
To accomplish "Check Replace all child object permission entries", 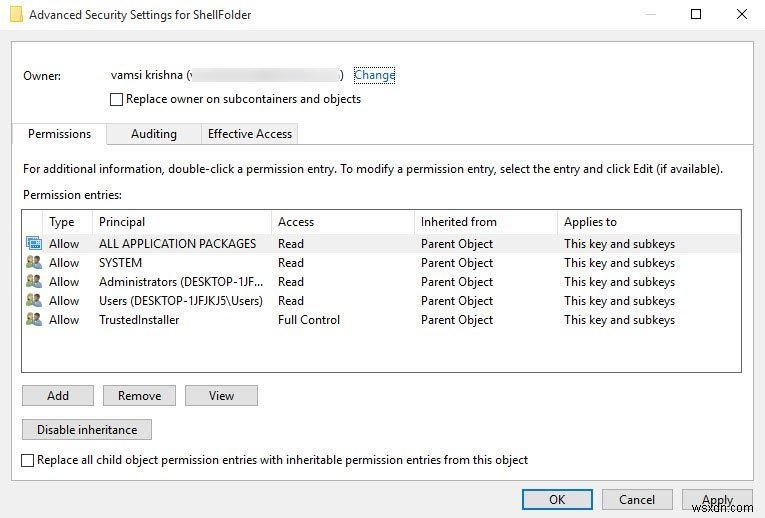I will pyautogui.click(x=28, y=460).
